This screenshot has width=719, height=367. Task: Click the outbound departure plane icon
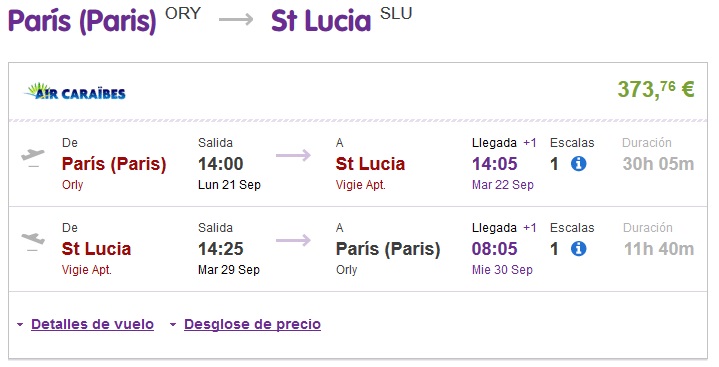point(33,157)
